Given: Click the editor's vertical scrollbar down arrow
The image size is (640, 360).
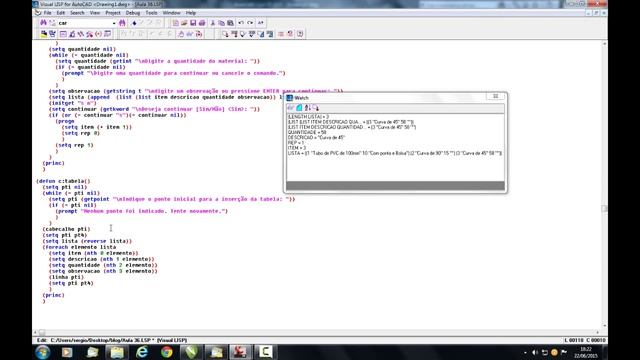Looking at the screenshot, I should pos(604,326).
